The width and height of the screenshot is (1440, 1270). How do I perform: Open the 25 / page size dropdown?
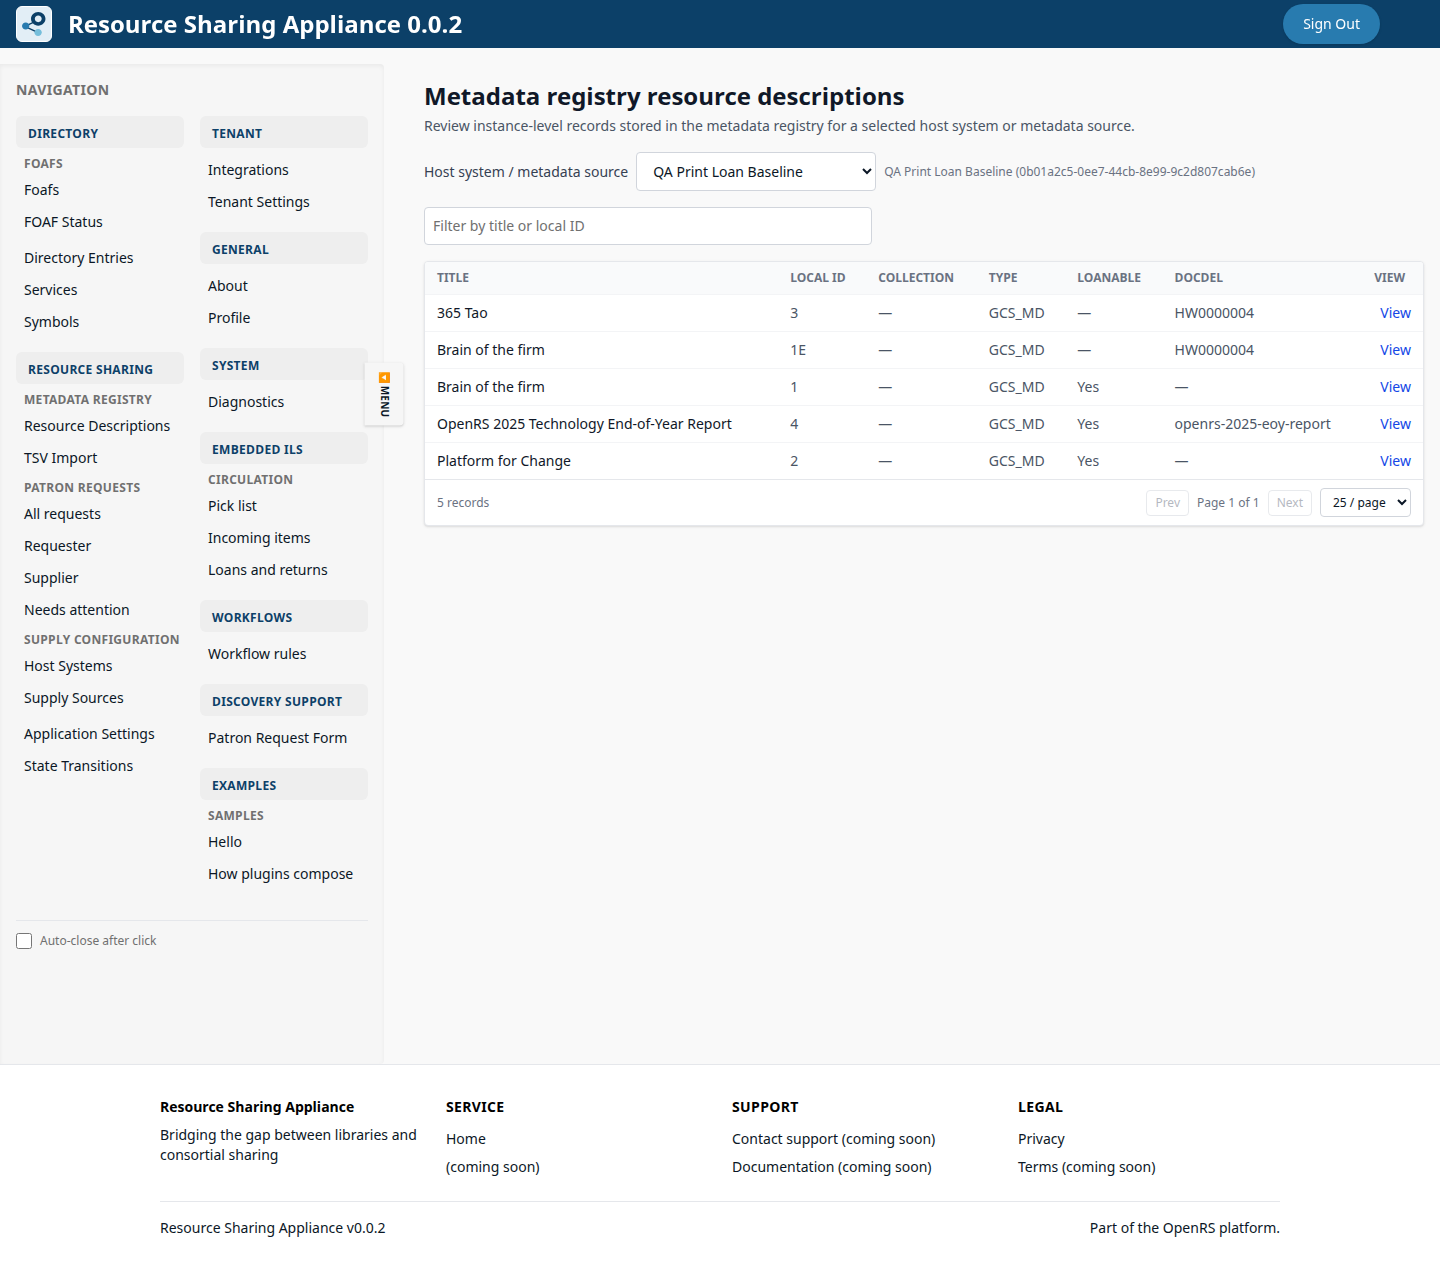pyautogui.click(x=1365, y=503)
